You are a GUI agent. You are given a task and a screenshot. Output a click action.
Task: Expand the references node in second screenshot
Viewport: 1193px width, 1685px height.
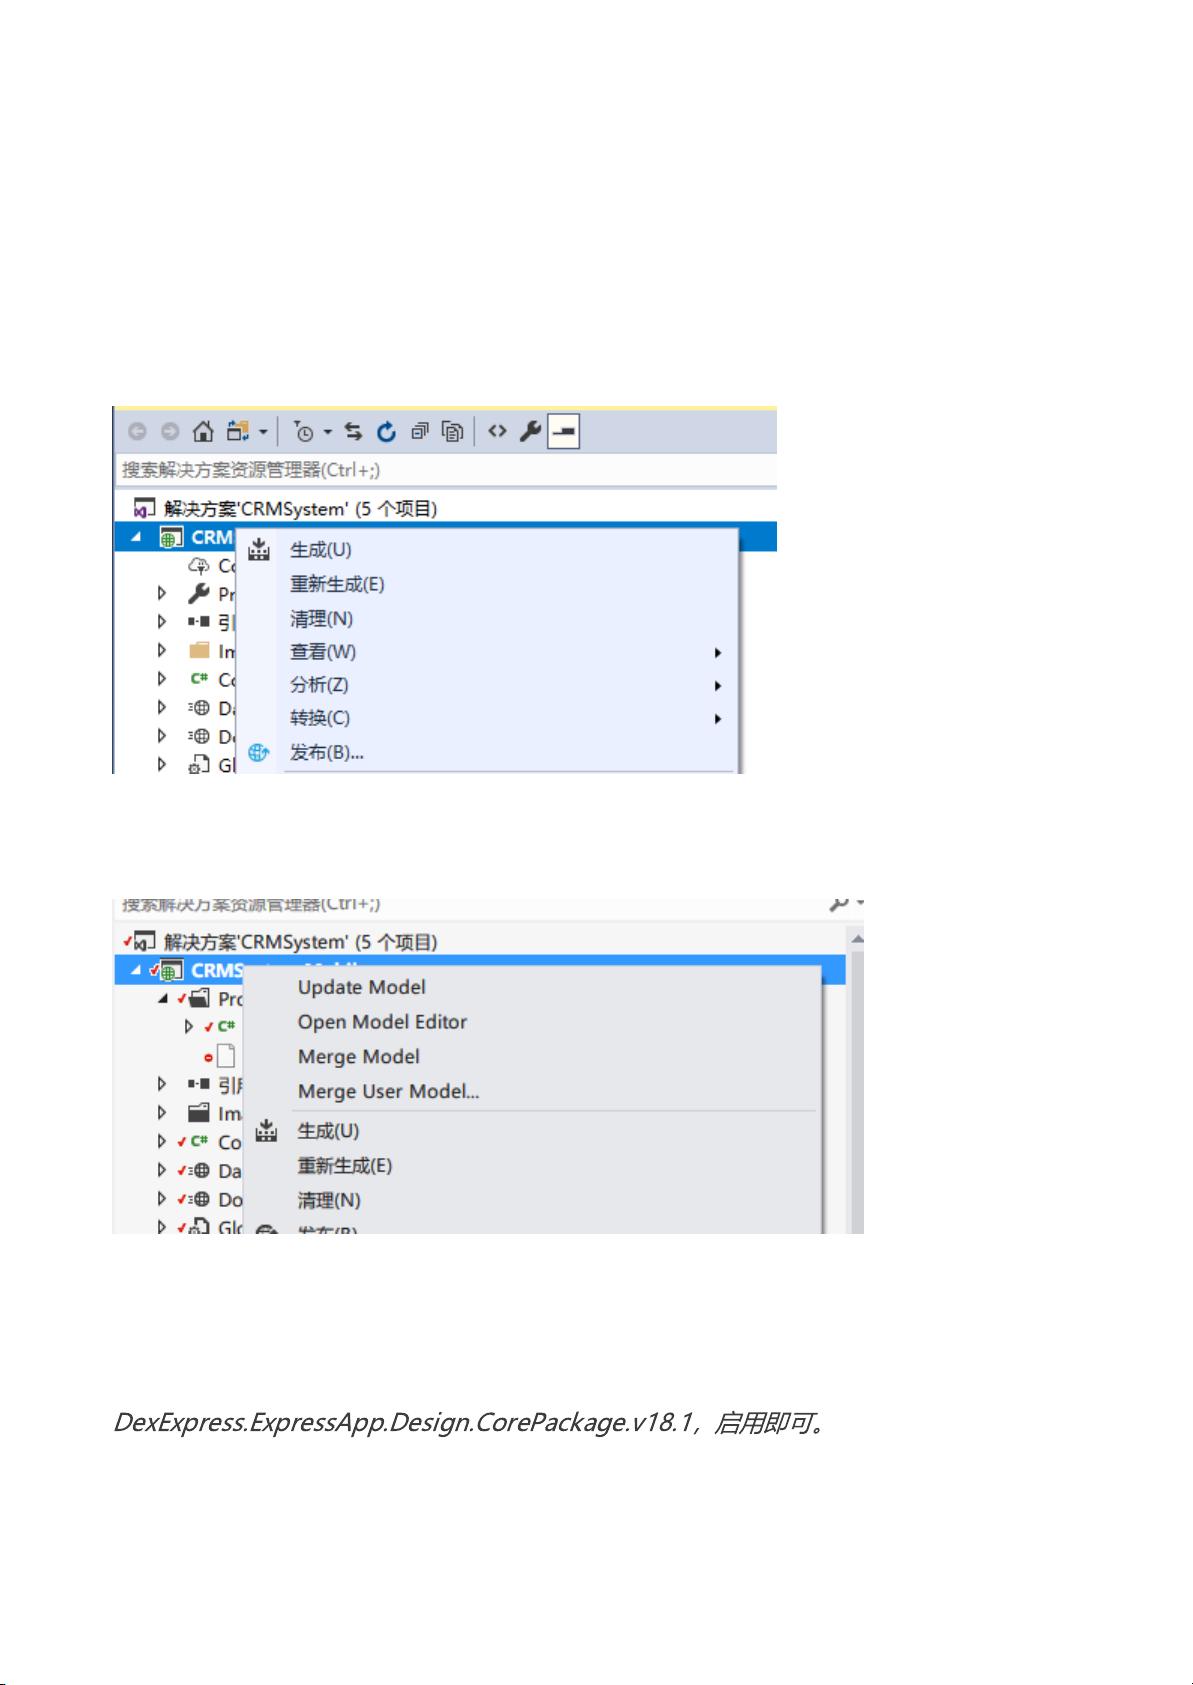(162, 1084)
